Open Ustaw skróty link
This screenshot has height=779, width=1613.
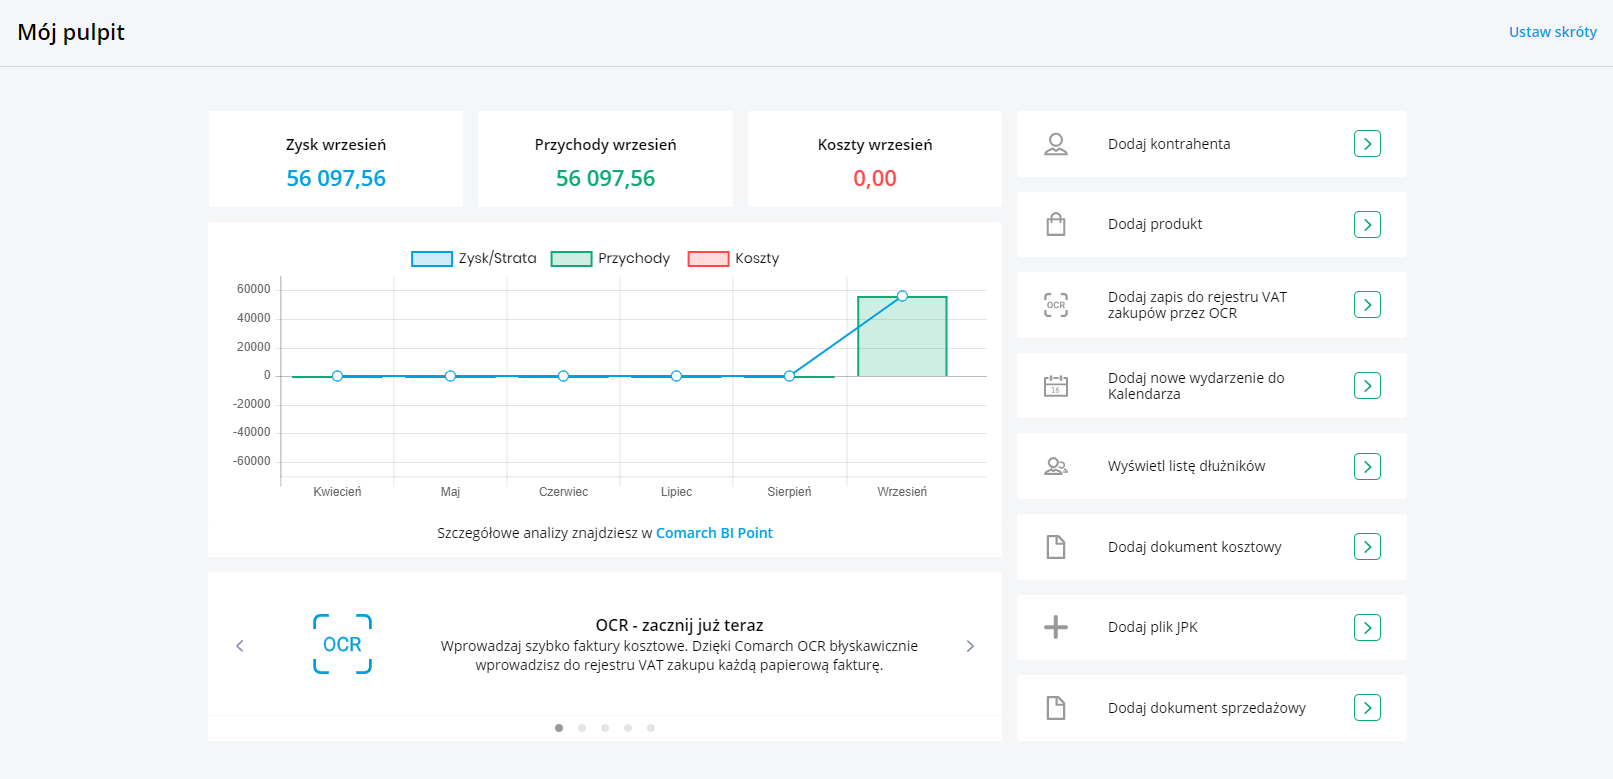1552,32
